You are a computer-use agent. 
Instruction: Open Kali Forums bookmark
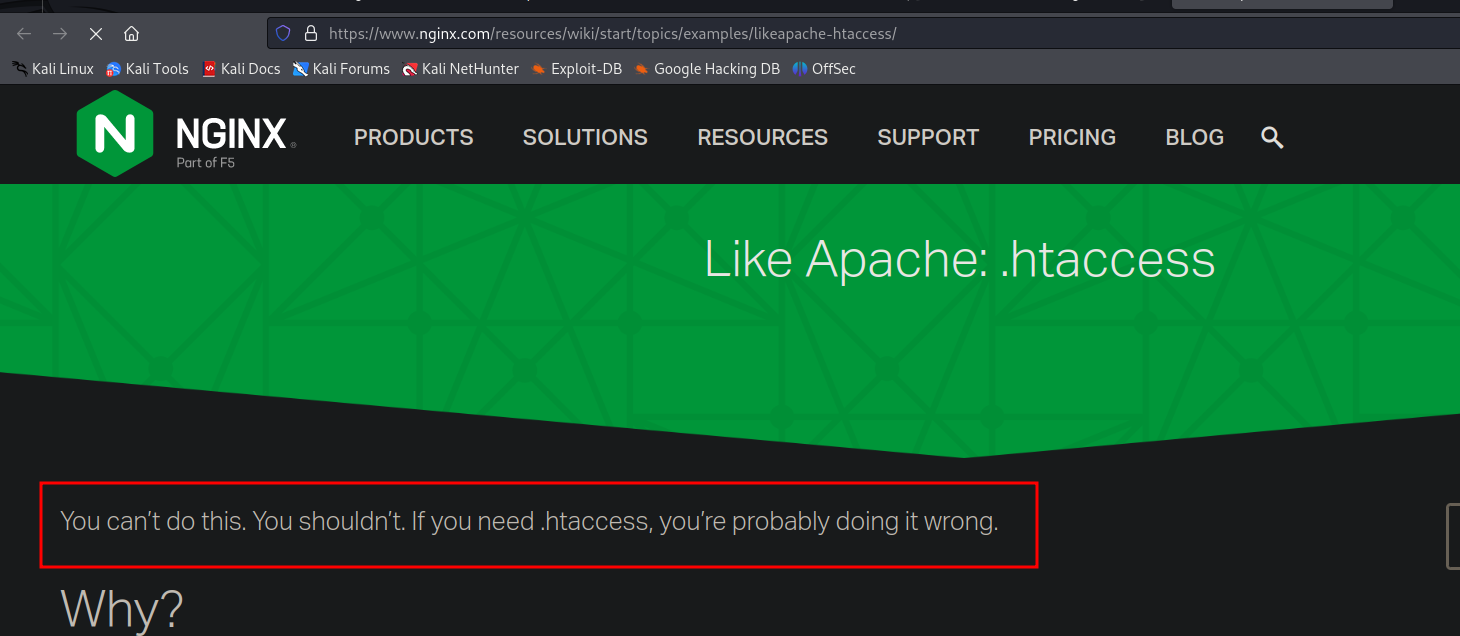tap(341, 69)
